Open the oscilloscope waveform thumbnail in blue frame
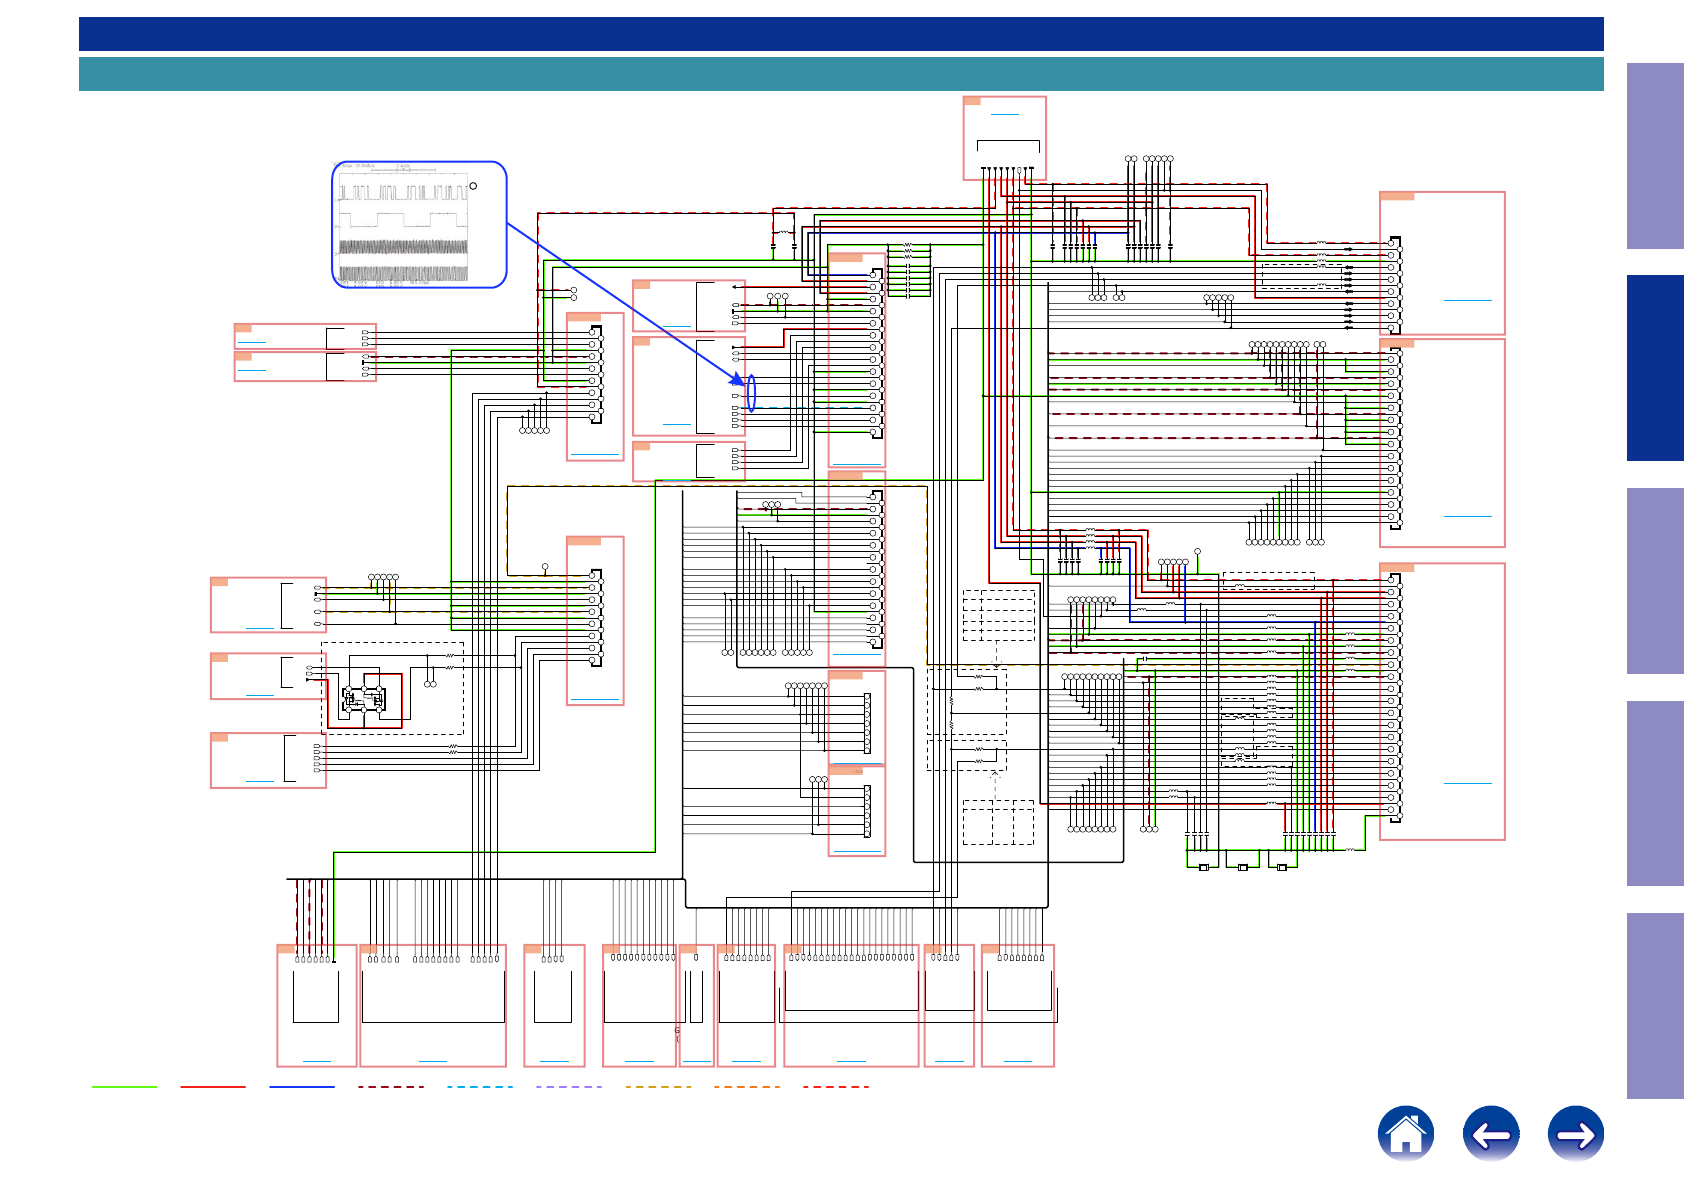Screen dimensions: 1684x1191 tap(419, 225)
